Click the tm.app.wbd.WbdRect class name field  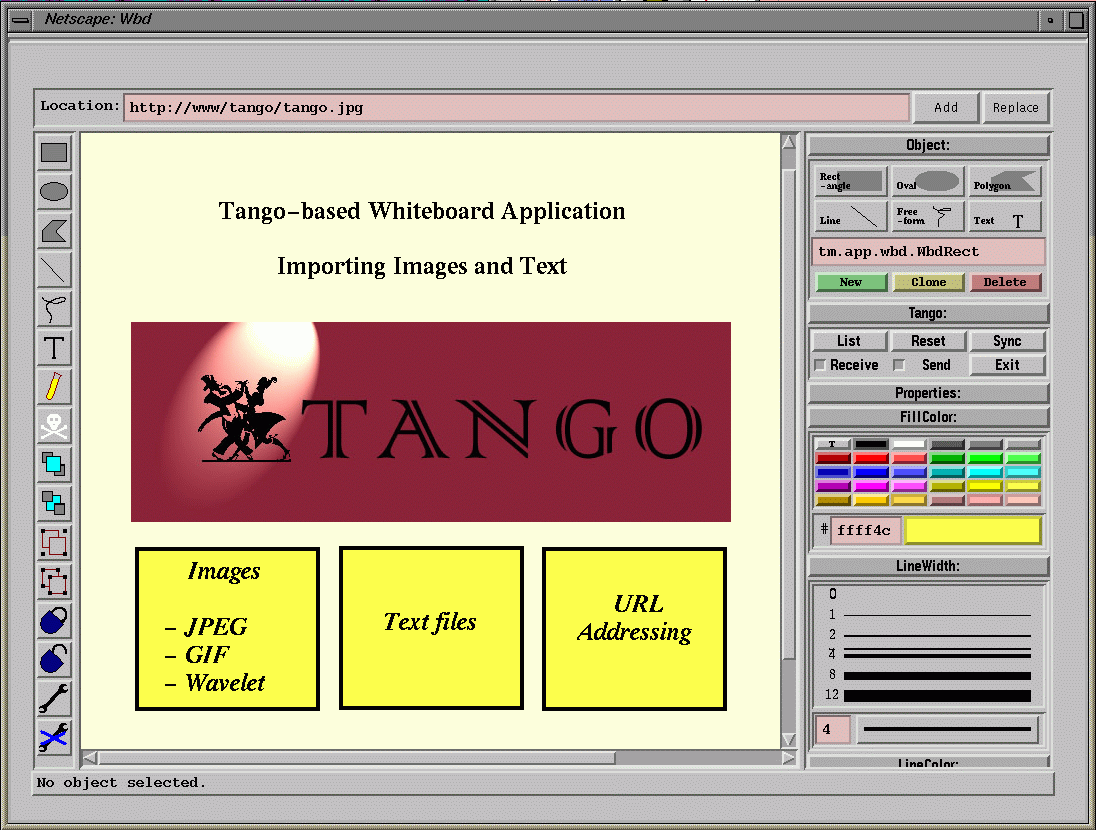928,252
